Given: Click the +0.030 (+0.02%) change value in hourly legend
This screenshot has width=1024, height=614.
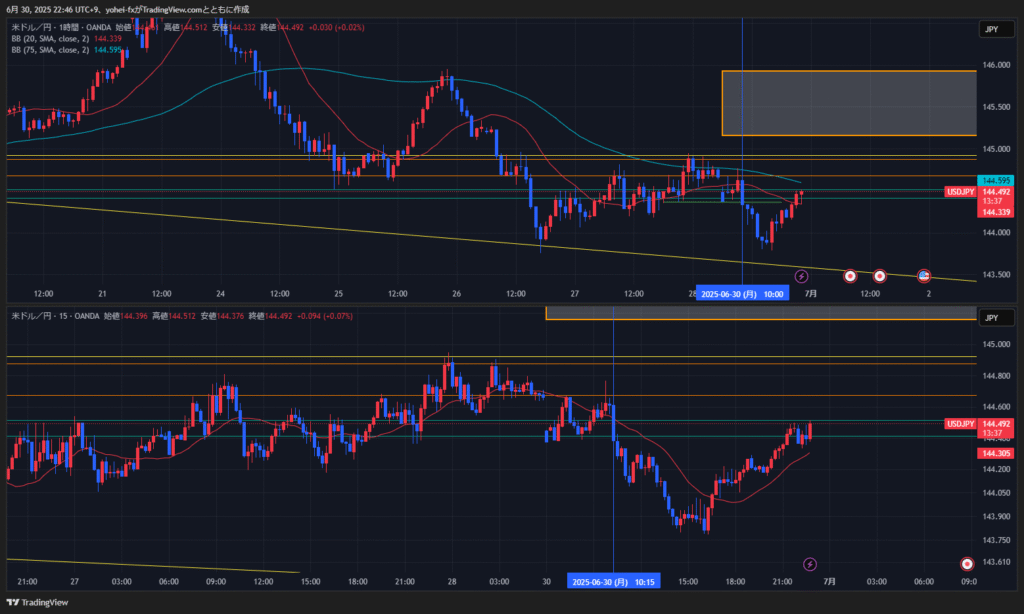Looking at the screenshot, I should point(336,27).
